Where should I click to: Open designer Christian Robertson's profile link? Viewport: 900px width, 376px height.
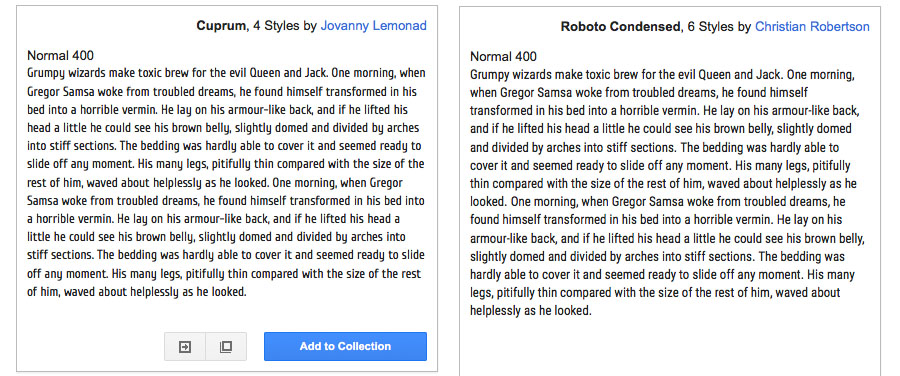(x=812, y=26)
